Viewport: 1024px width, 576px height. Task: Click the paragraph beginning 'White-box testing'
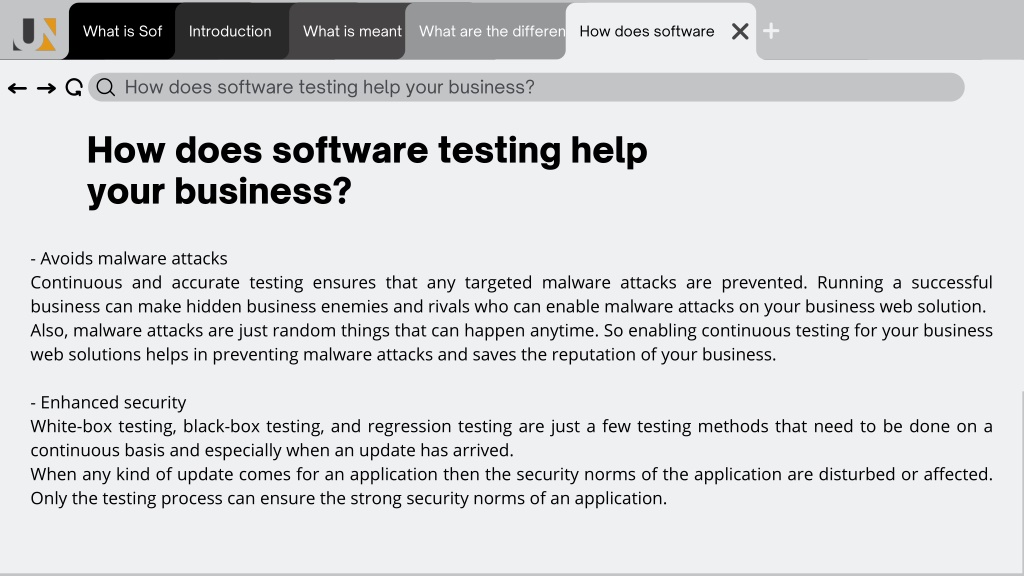point(511,438)
